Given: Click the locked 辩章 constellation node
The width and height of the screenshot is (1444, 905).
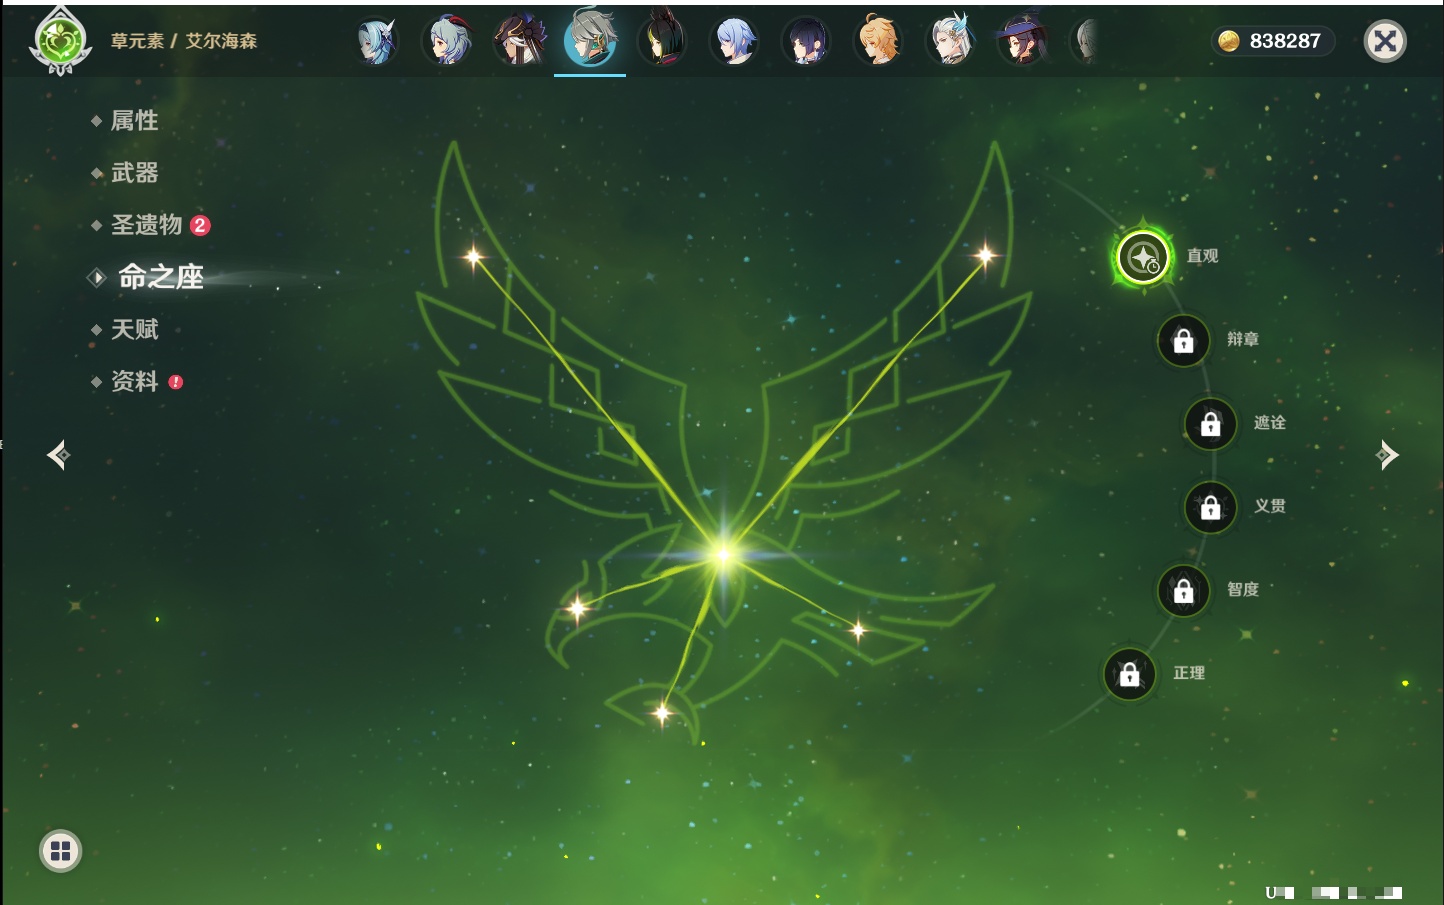Looking at the screenshot, I should [x=1183, y=340].
